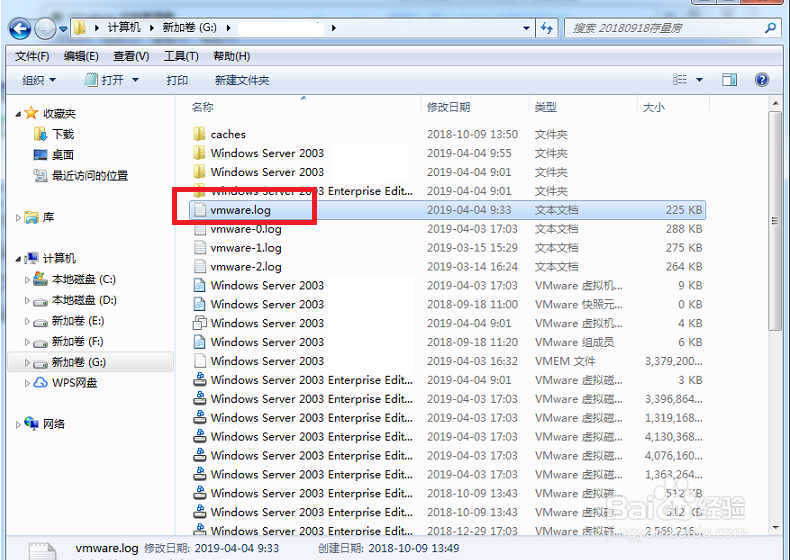Image resolution: width=790 pixels, height=560 pixels.
Task: Click the caches folder icon
Action: [200, 134]
